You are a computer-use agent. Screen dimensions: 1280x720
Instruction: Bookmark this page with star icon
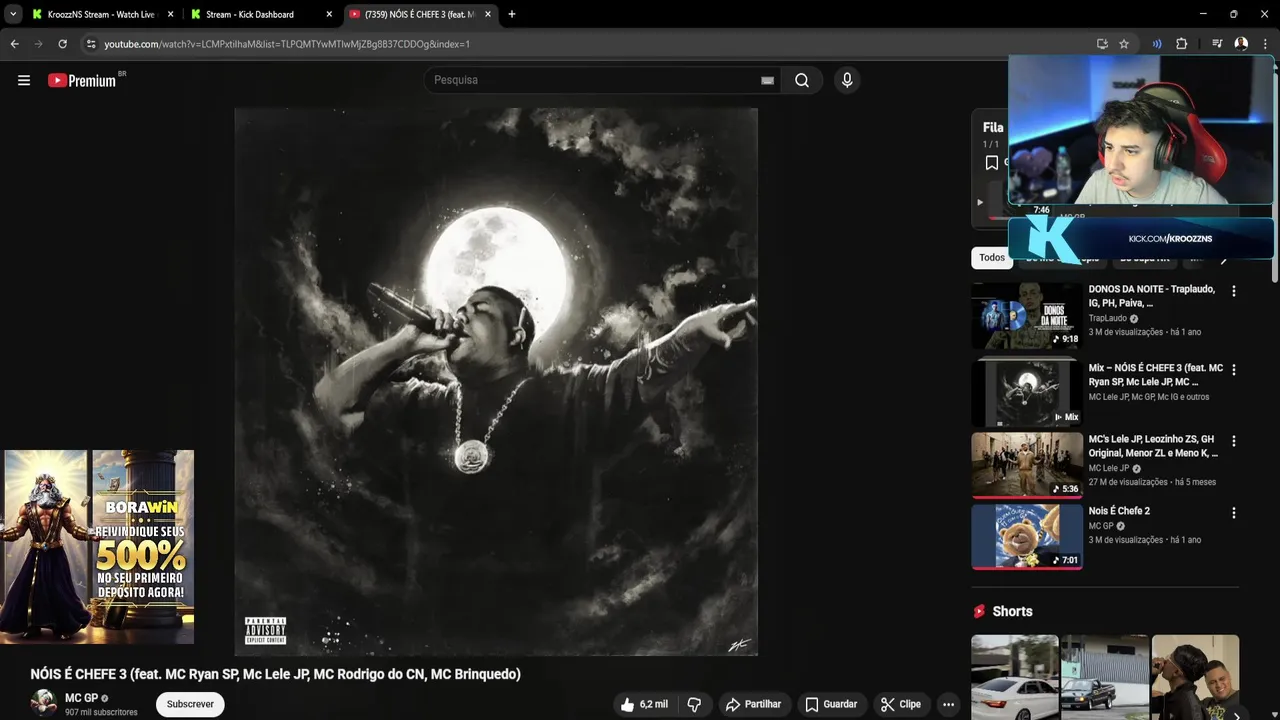[1124, 44]
